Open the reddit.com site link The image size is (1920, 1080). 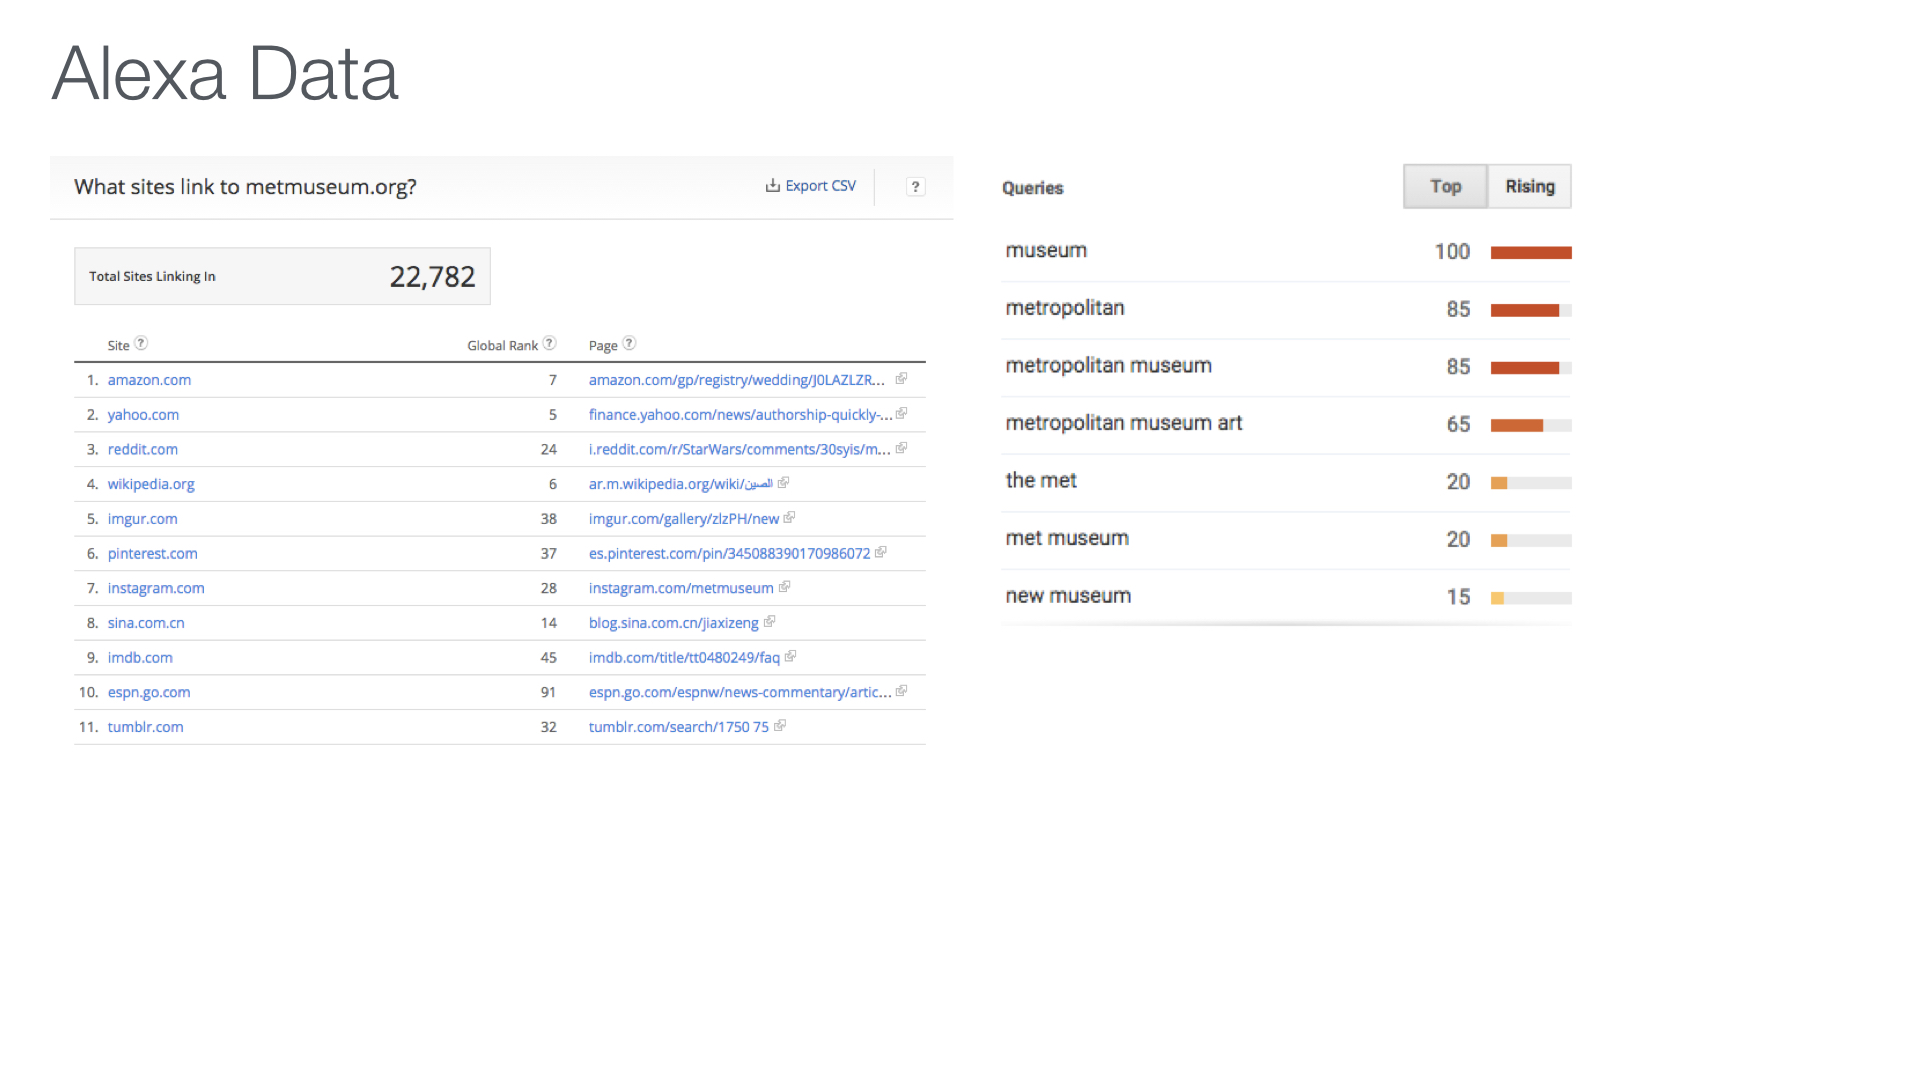[142, 450]
